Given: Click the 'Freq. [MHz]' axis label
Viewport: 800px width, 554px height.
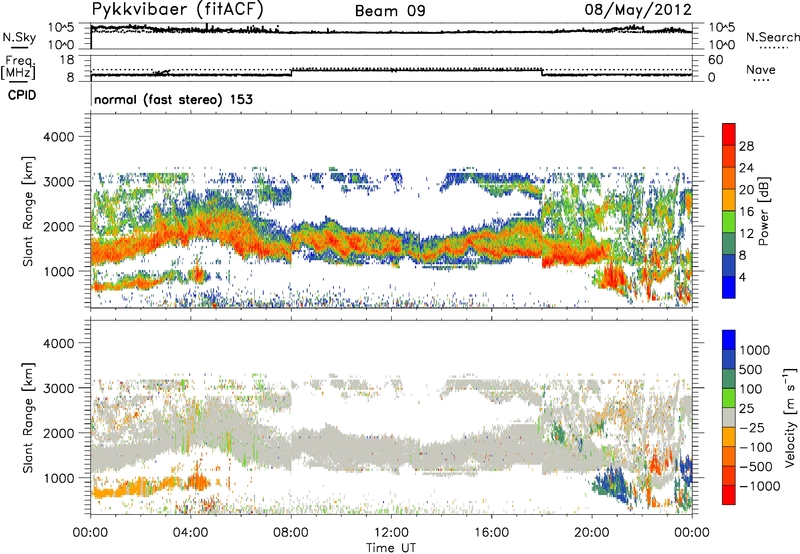Looking at the screenshot, I should pos(18,67).
